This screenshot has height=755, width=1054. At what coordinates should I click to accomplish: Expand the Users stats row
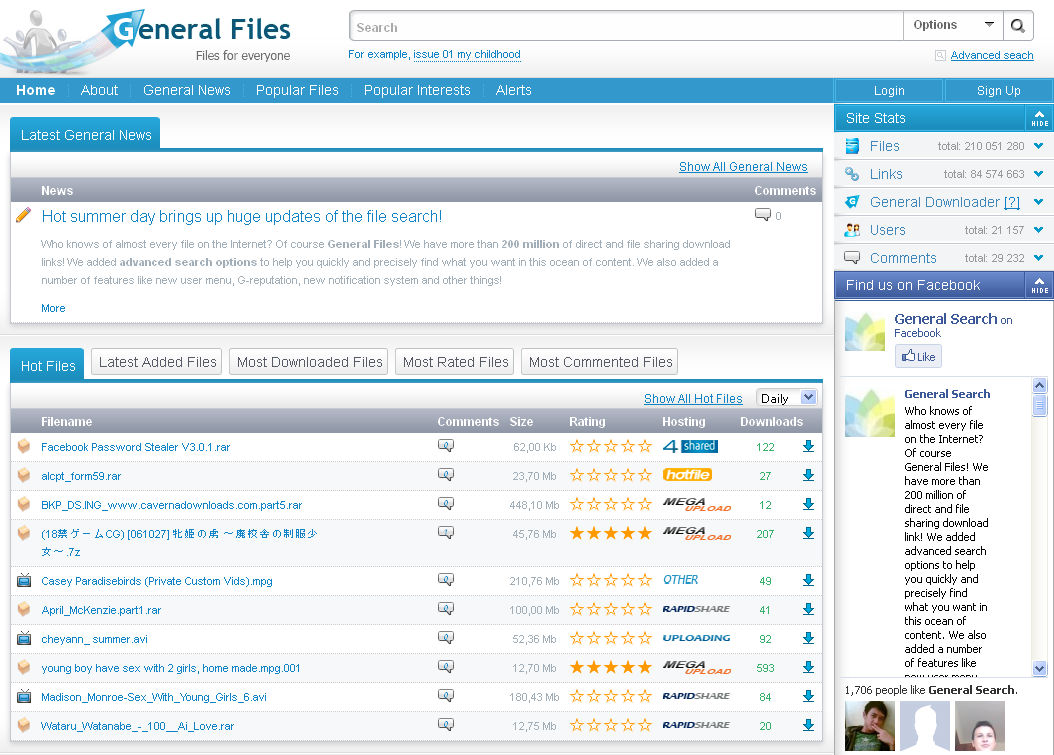pyautogui.click(x=1039, y=230)
